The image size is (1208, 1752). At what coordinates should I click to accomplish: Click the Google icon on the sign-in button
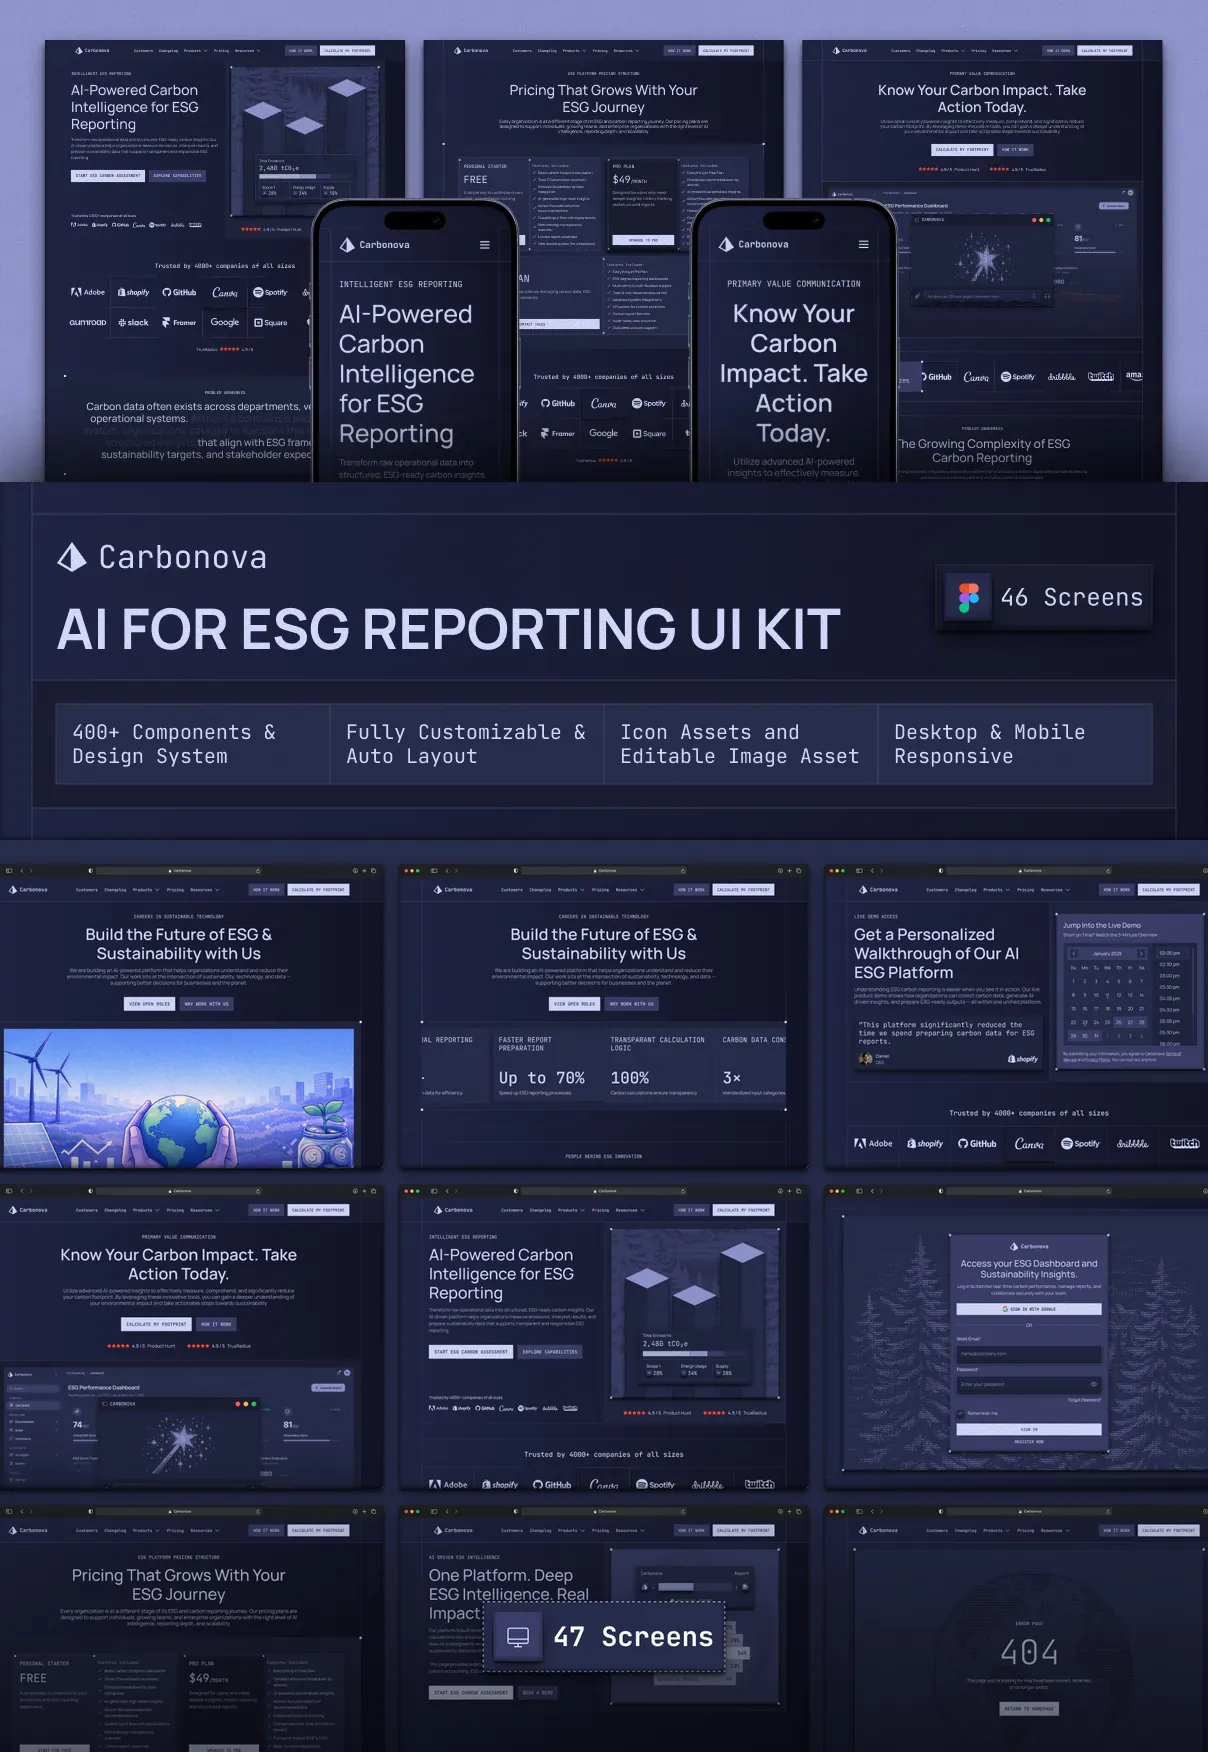coord(1004,1309)
